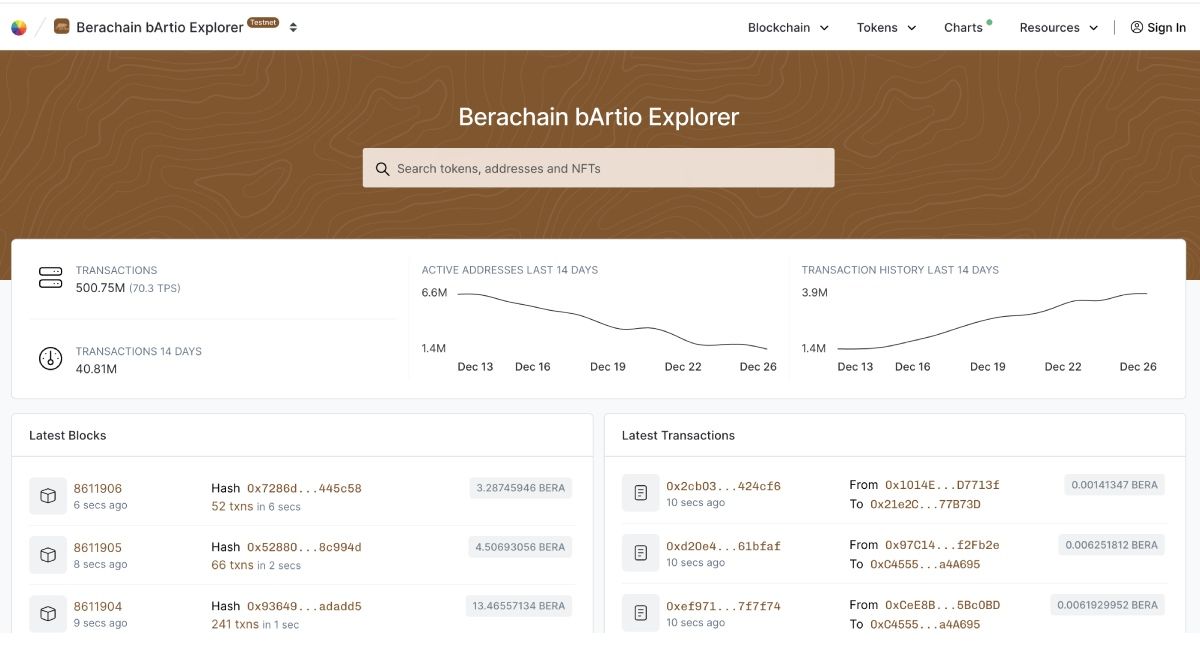Open the 52 txns link
The image size is (1200, 671).
click(x=232, y=507)
